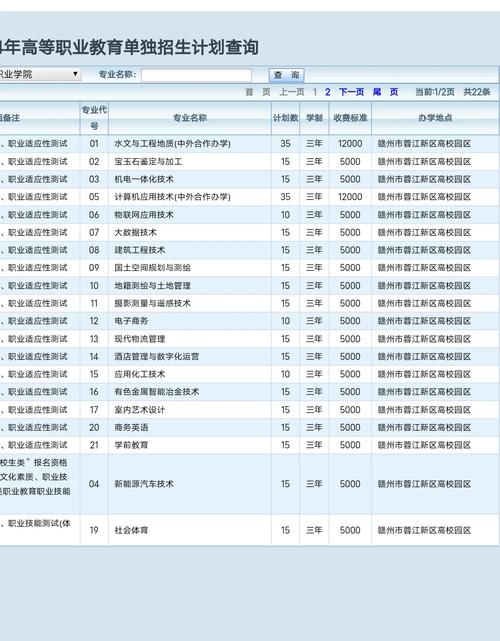Go to page 2 link

click(327, 92)
